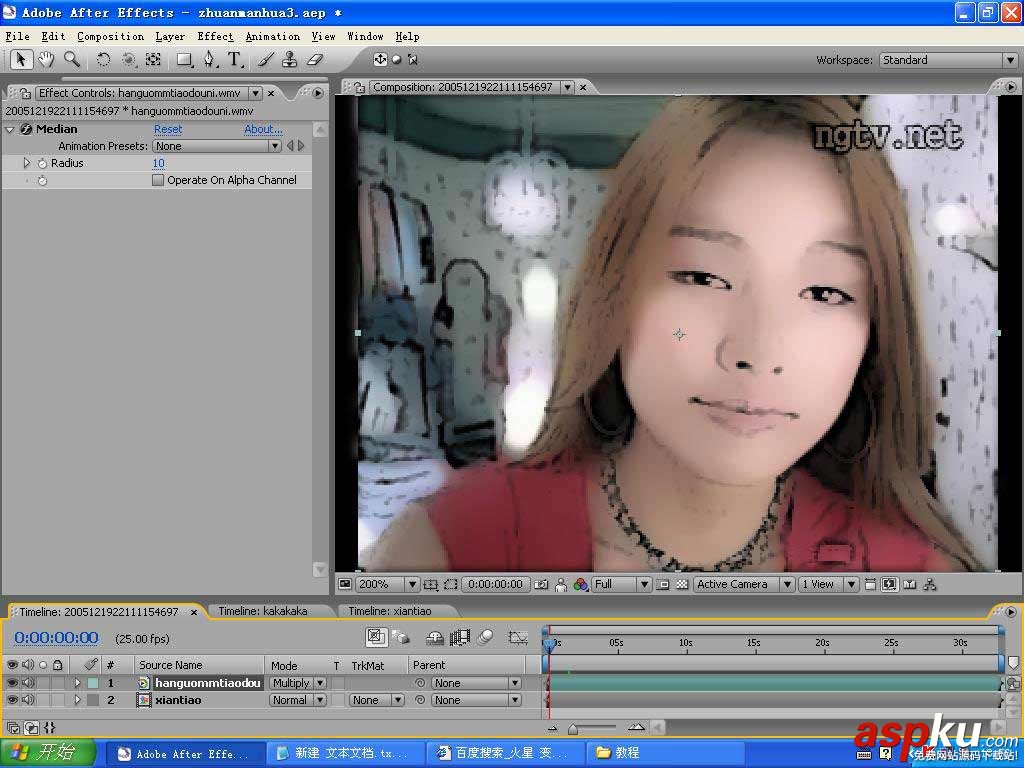Select the Horizontal Type tool
Viewport: 1024px width, 768px height.
[234, 59]
